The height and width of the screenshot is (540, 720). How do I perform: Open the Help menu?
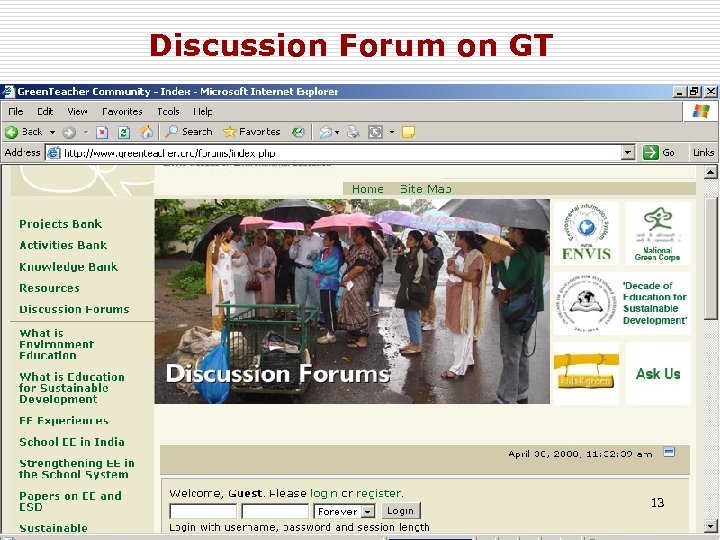[202, 112]
